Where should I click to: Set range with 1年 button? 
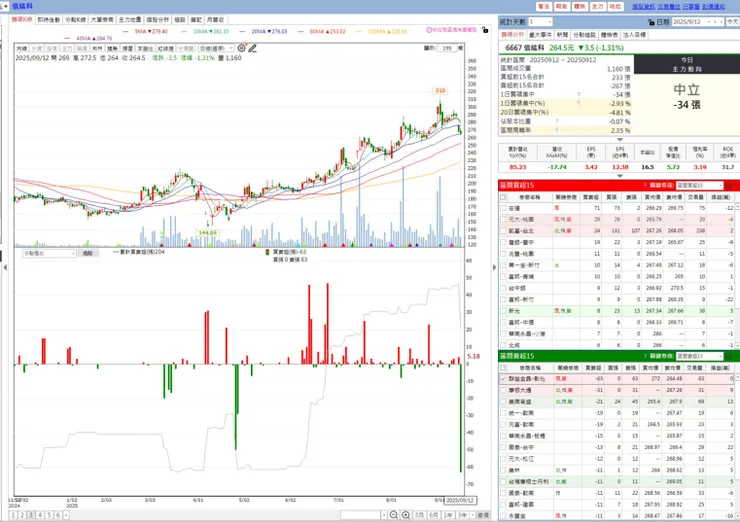tap(448, 515)
